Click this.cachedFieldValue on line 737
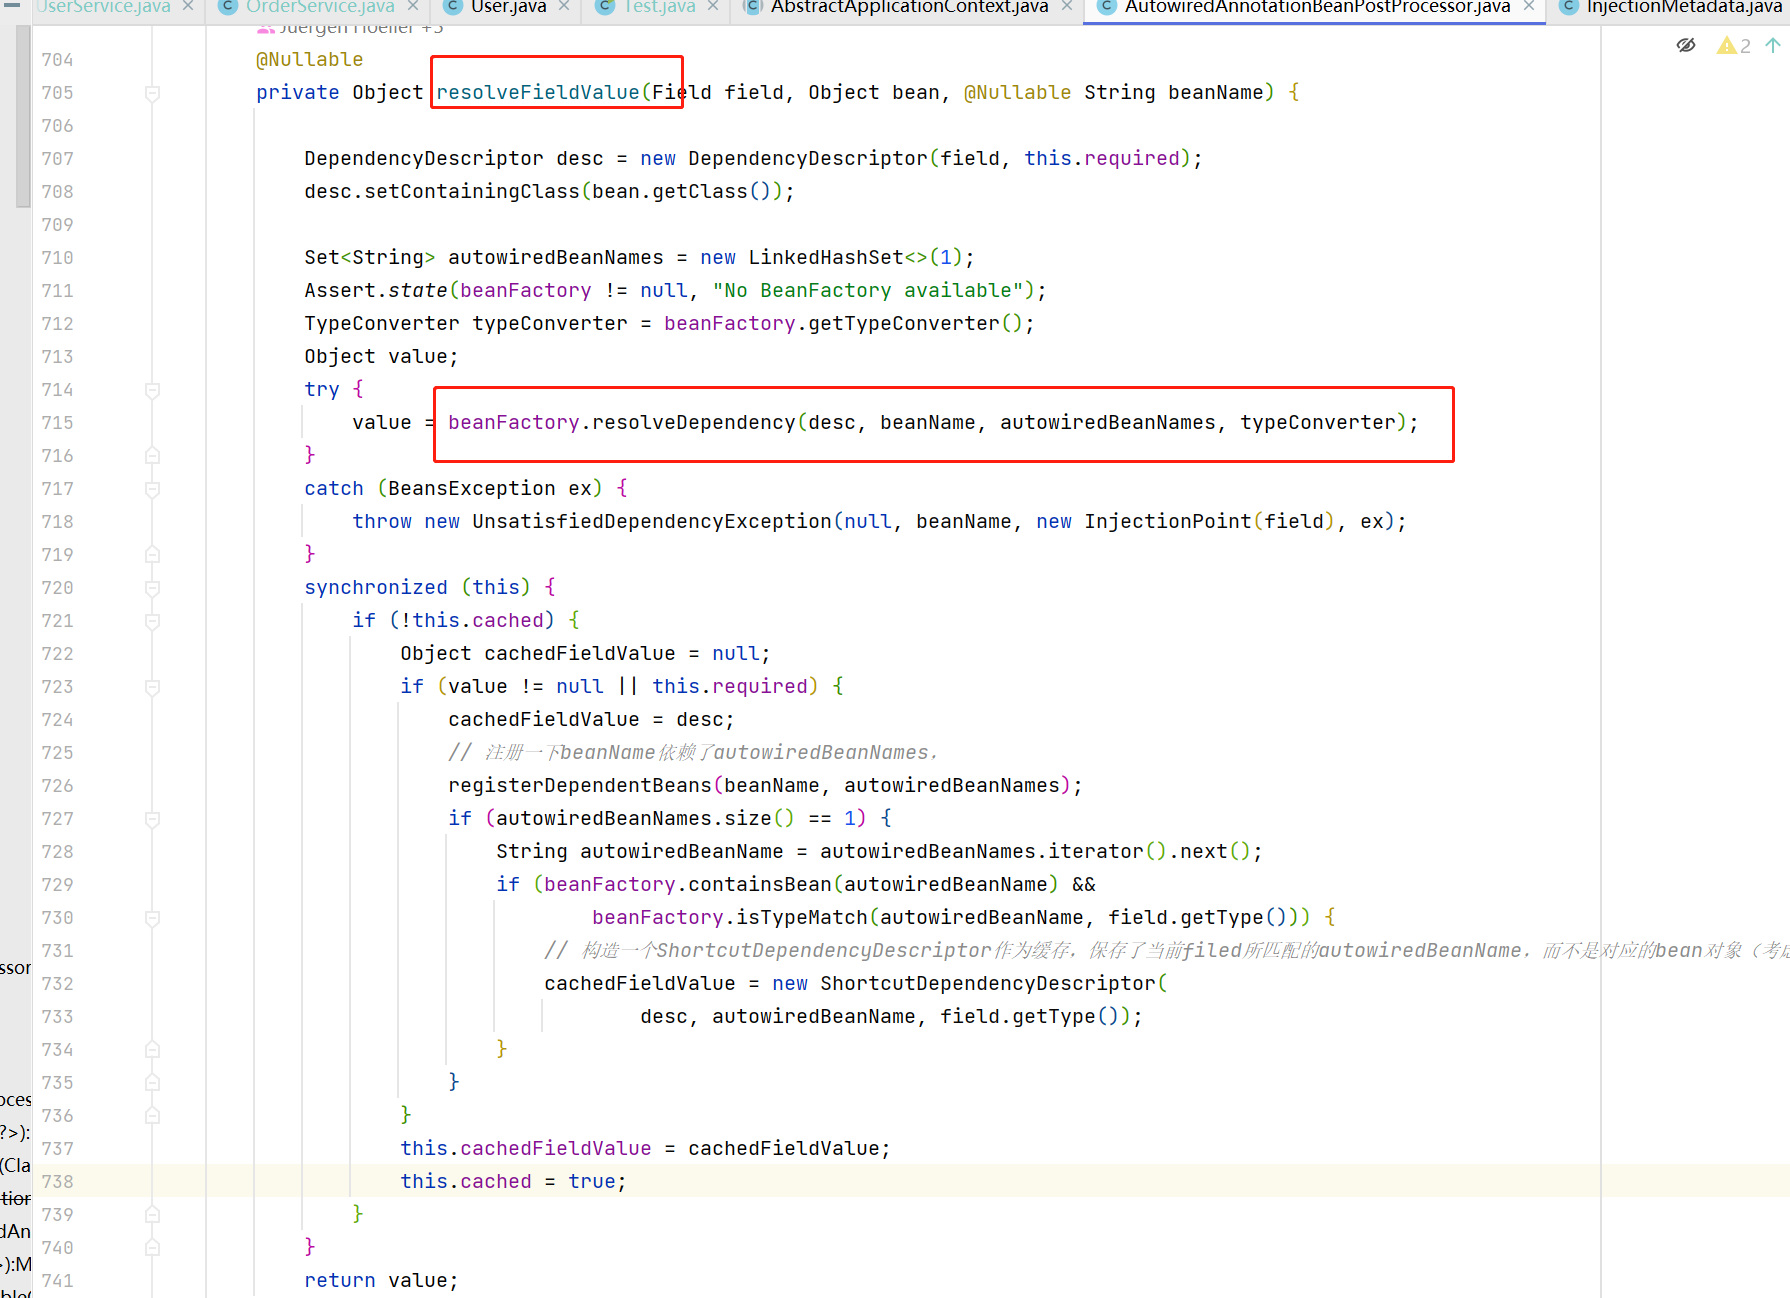This screenshot has width=1790, height=1298. tap(526, 1149)
